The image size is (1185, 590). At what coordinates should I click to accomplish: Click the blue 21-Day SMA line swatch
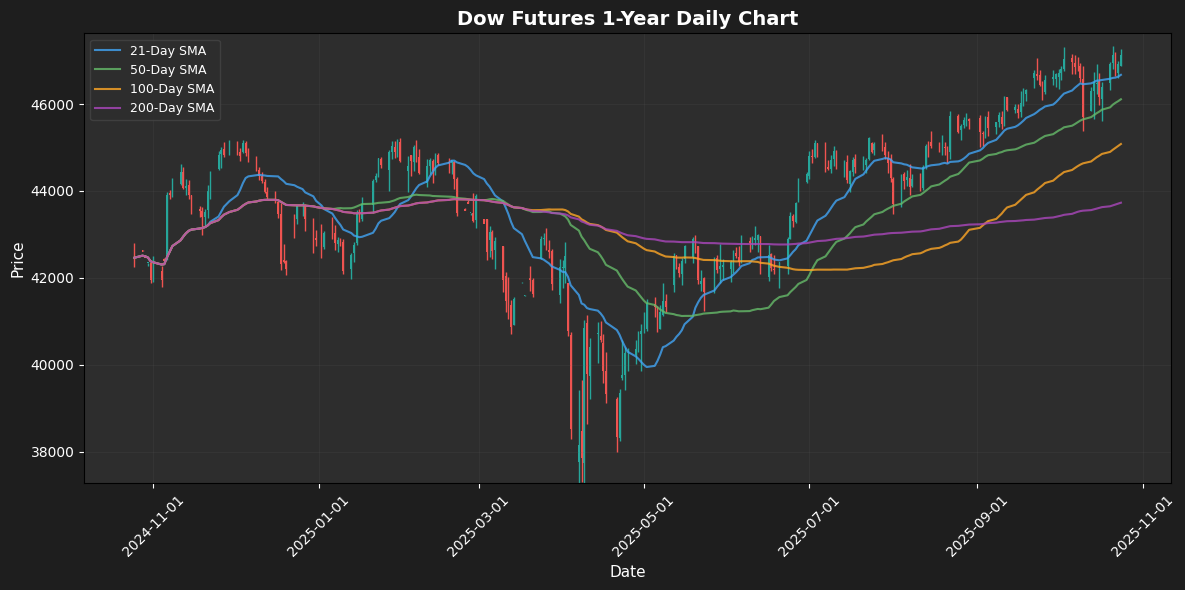point(109,51)
